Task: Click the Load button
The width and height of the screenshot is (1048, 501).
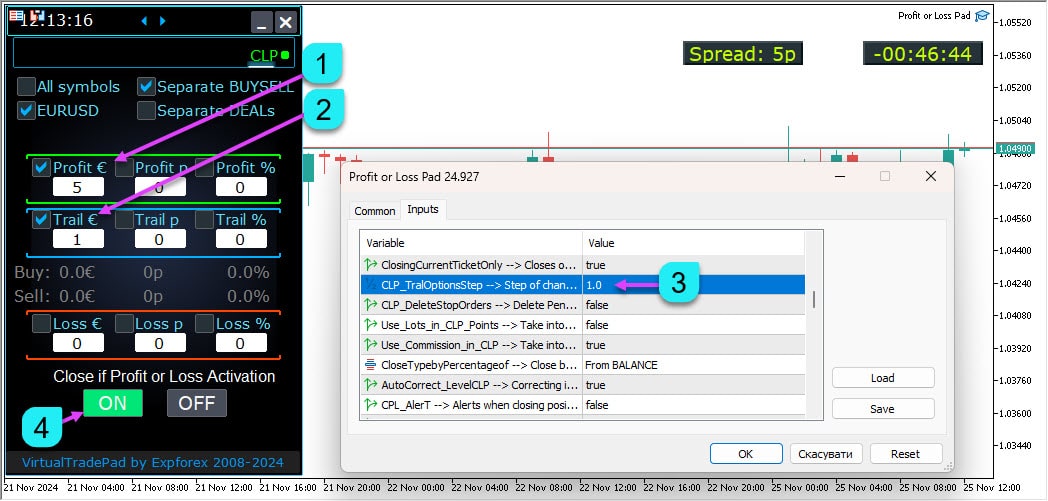Action: point(883,378)
